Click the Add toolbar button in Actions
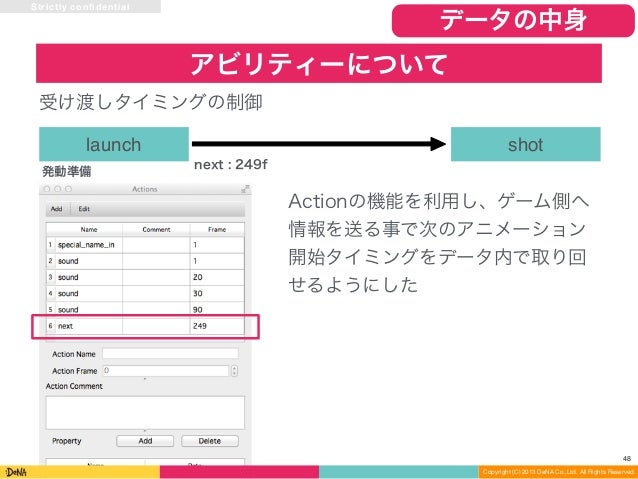The width and height of the screenshot is (638, 479). click(57, 209)
